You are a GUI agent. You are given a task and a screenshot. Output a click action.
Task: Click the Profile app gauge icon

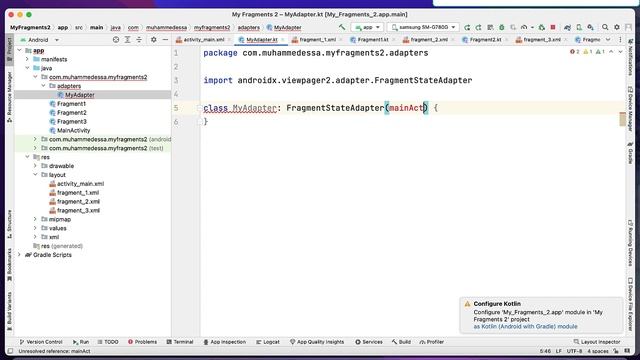(x=524, y=27)
